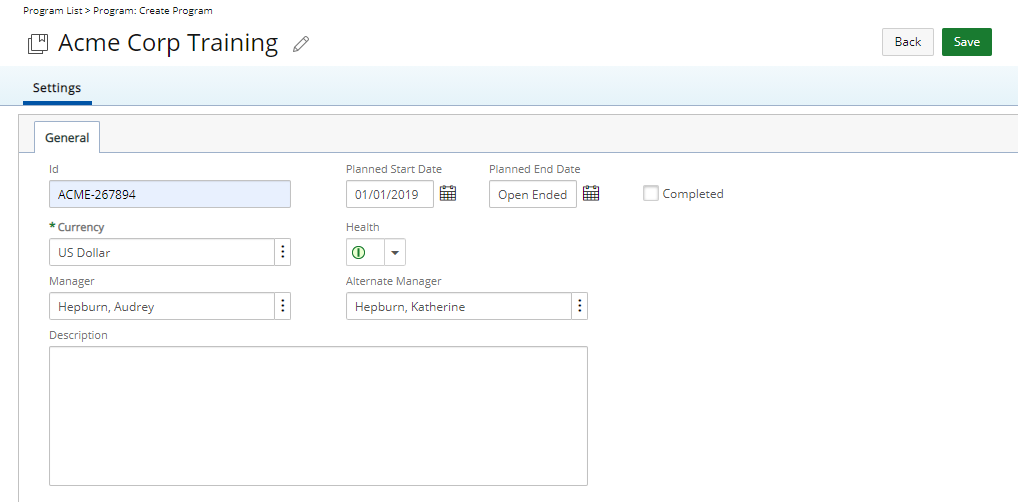Click the Alternate Manager three-dot lookup icon
Image resolution: width=1018 pixels, height=502 pixels.
tap(580, 306)
